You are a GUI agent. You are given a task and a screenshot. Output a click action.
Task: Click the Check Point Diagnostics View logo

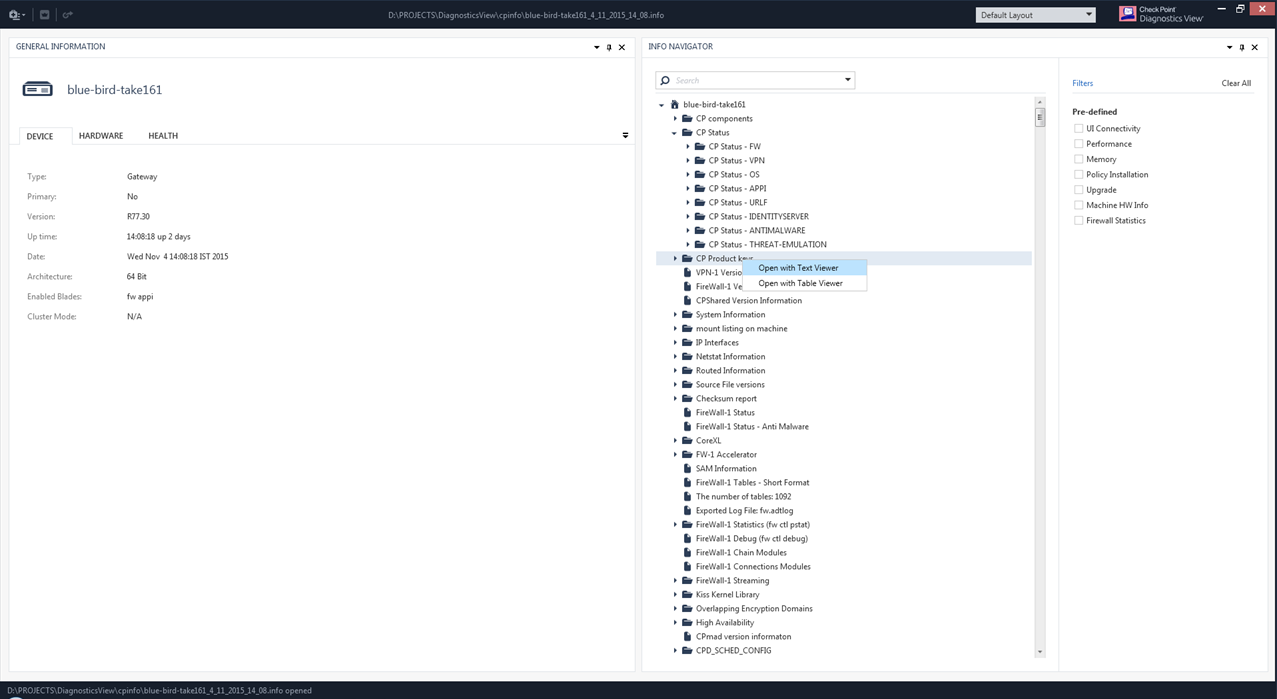1161,14
